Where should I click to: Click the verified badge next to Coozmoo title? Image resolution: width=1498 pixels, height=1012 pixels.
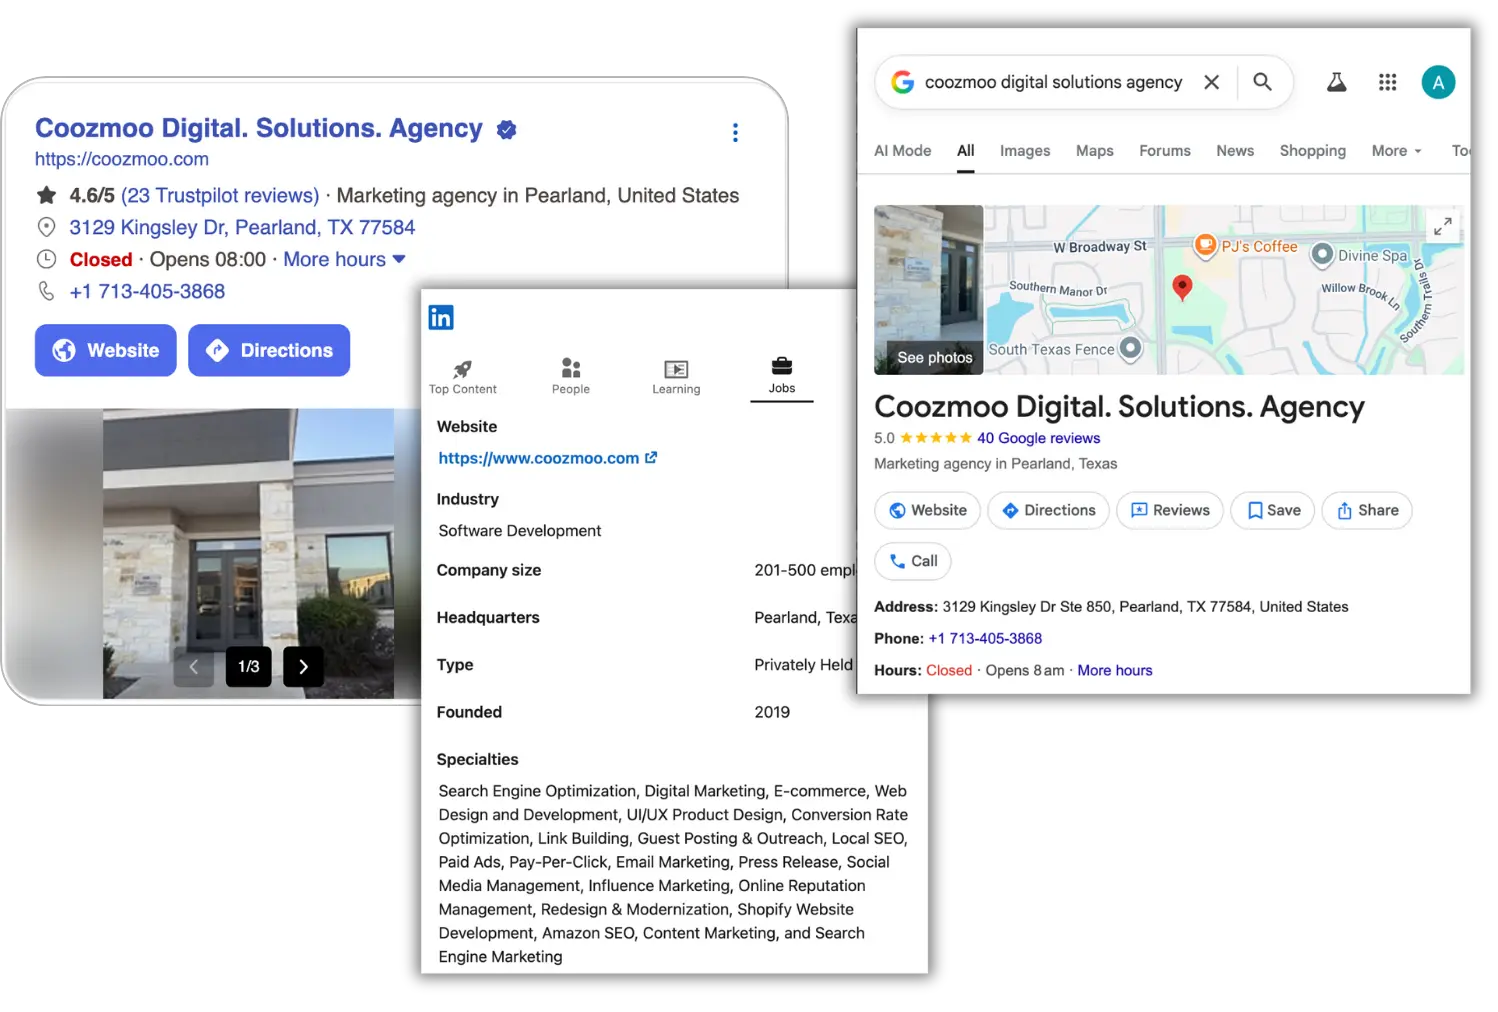(507, 130)
